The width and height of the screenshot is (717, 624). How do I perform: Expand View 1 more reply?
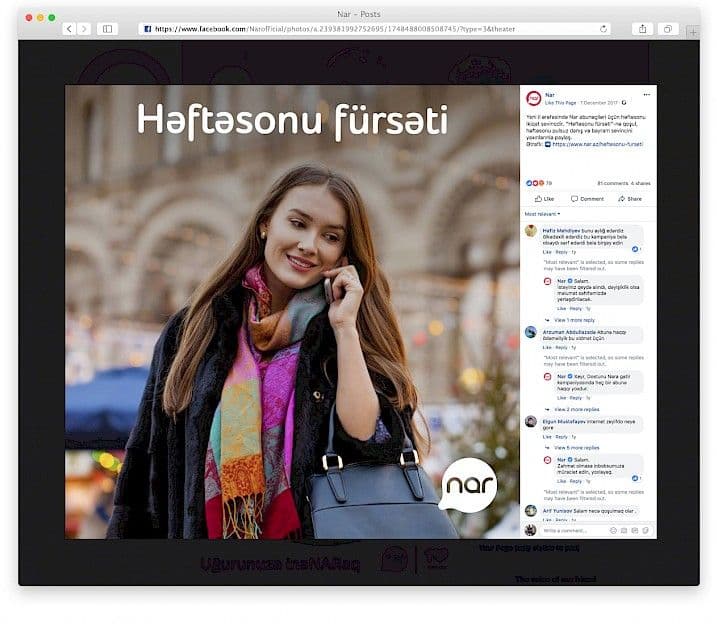pos(574,319)
